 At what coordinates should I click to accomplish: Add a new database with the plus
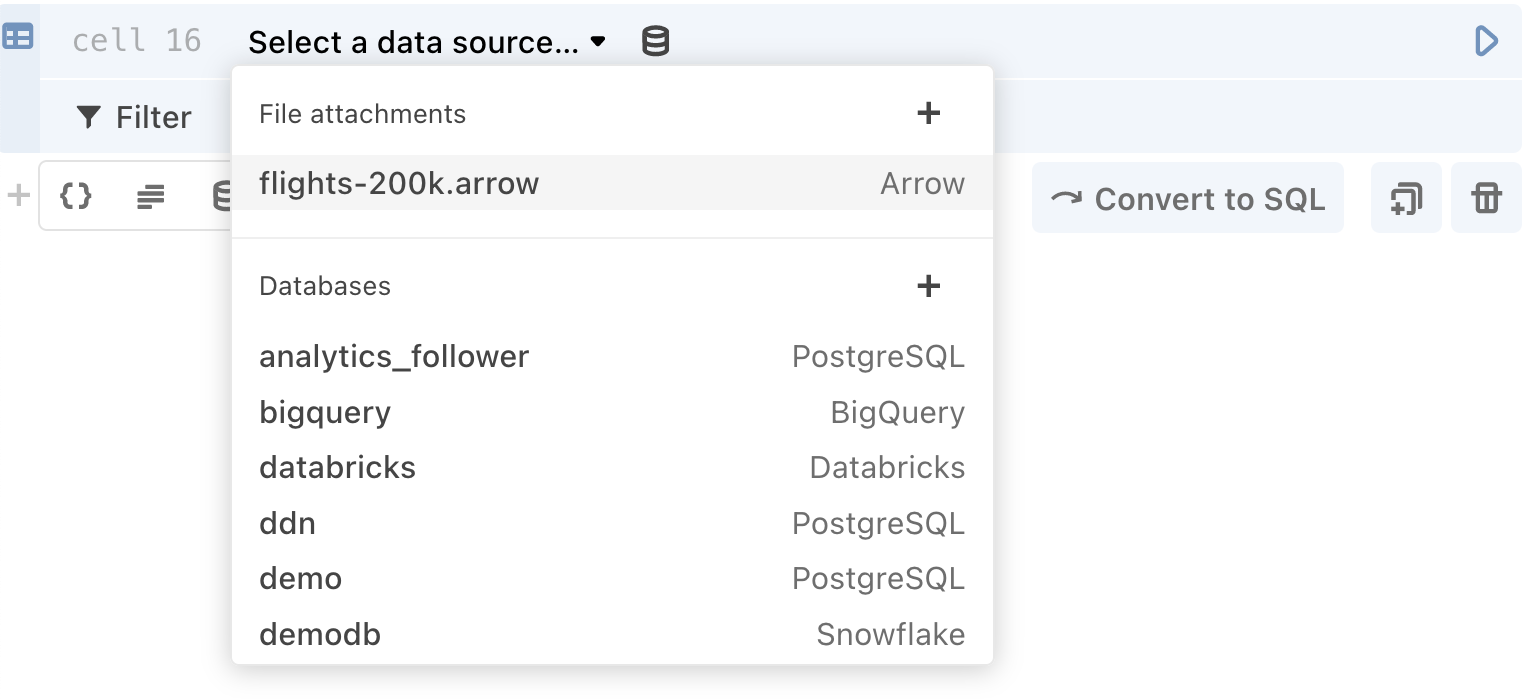point(929,286)
